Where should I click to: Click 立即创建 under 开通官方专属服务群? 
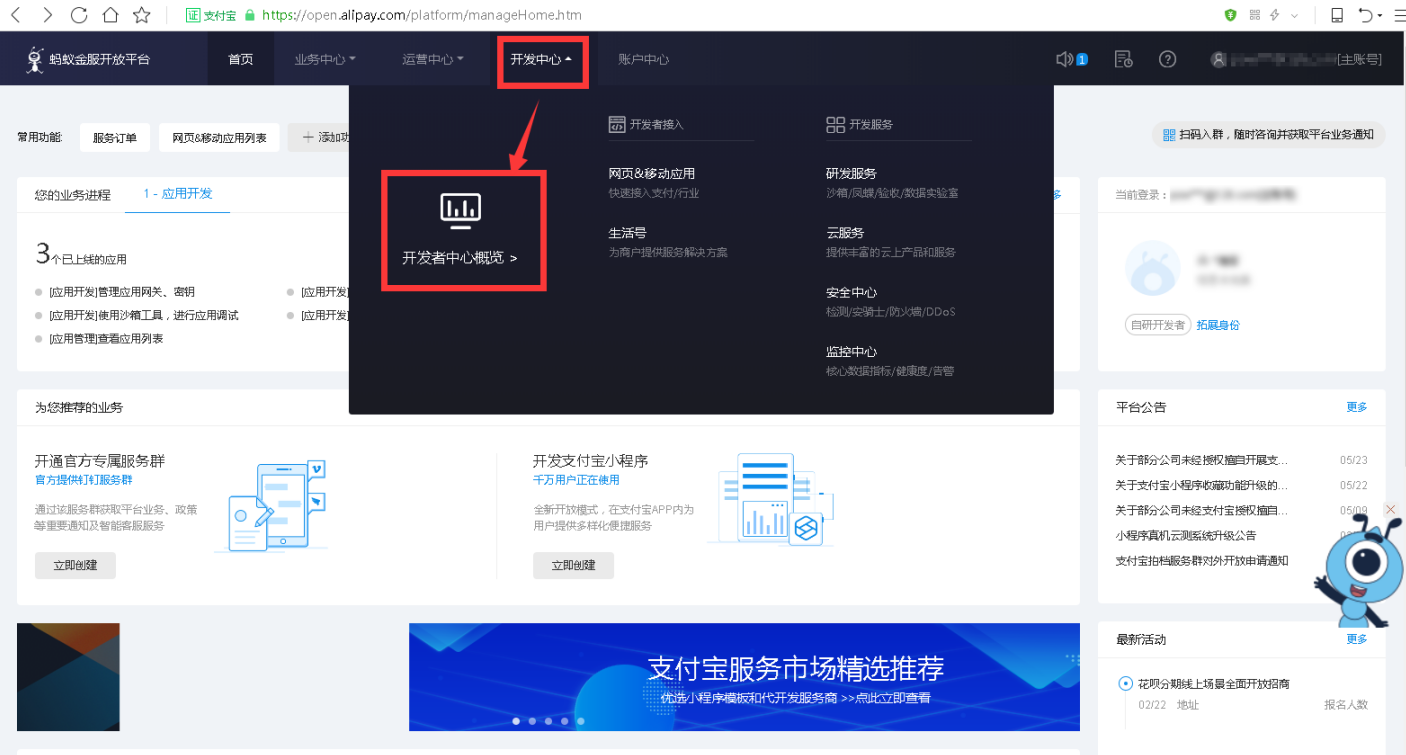tap(75, 565)
